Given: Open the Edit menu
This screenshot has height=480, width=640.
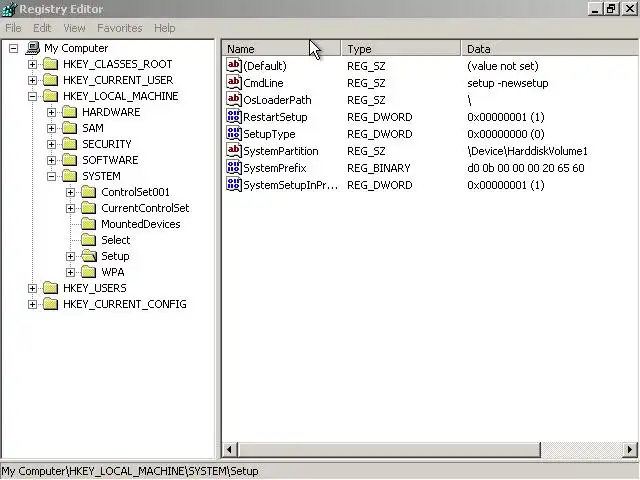Looking at the screenshot, I should point(42,28).
